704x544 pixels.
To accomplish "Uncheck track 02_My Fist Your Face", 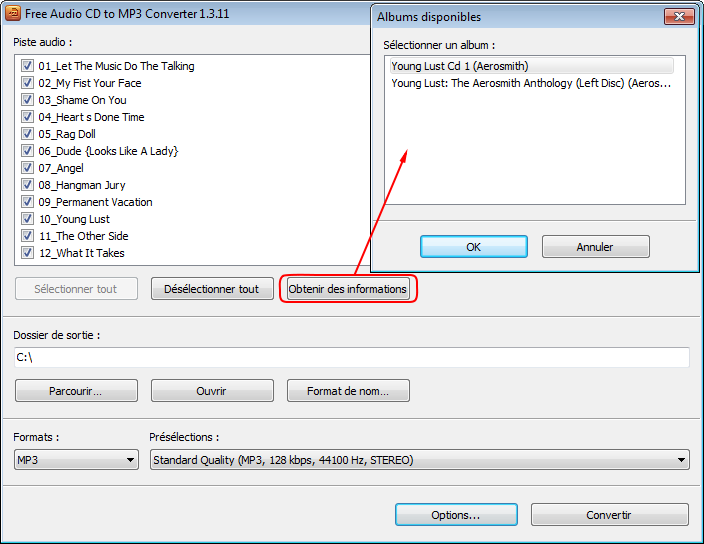I will point(27,83).
